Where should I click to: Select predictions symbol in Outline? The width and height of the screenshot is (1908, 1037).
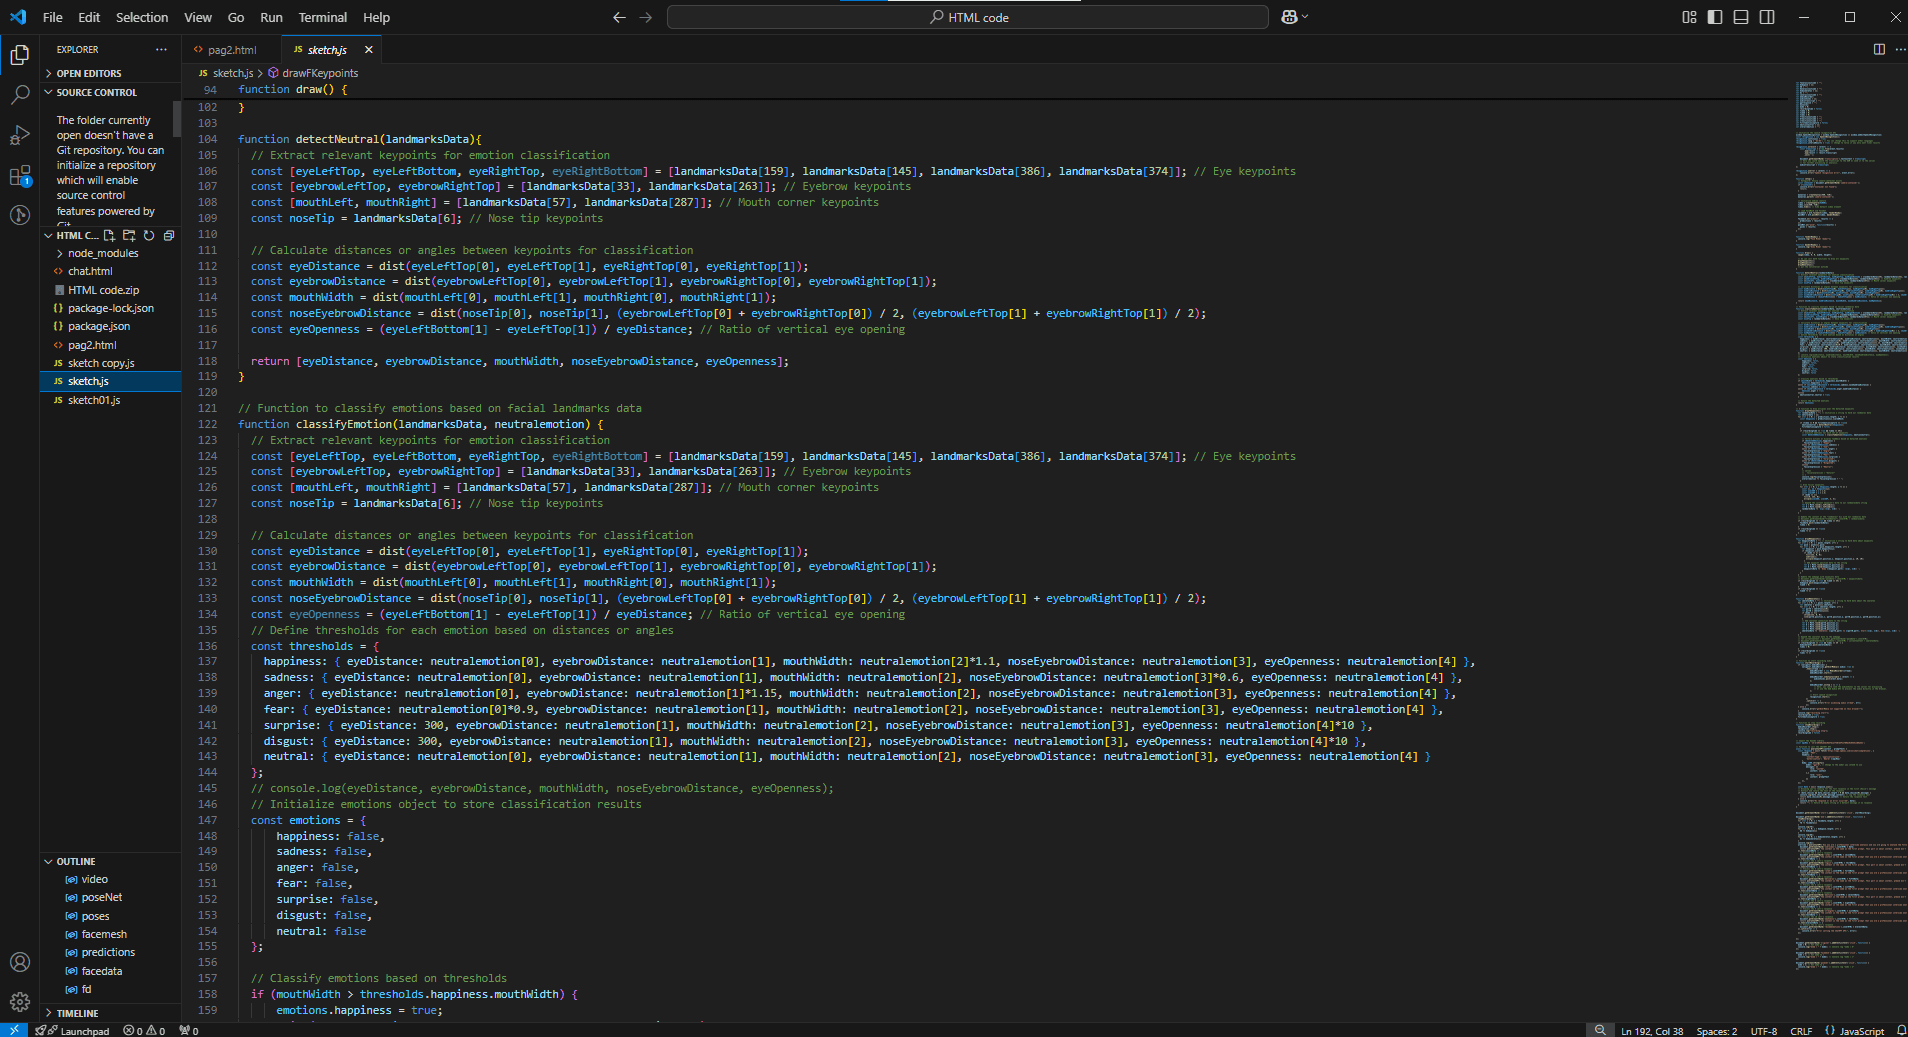click(x=110, y=952)
